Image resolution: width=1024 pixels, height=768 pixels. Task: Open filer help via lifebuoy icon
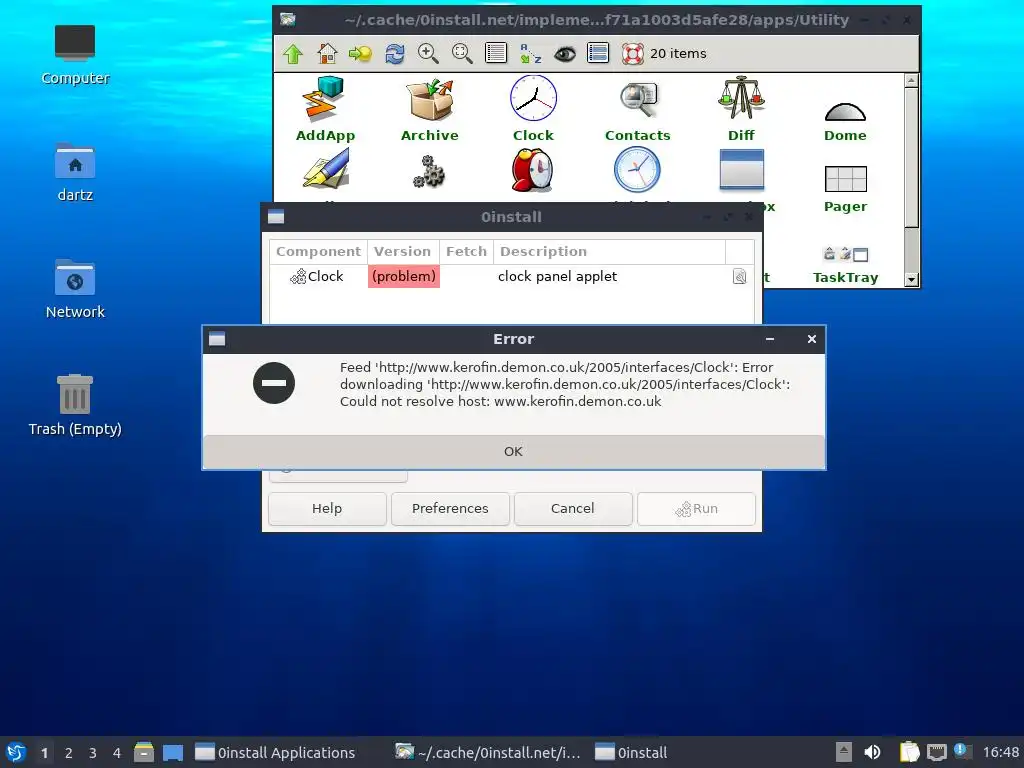tap(632, 54)
